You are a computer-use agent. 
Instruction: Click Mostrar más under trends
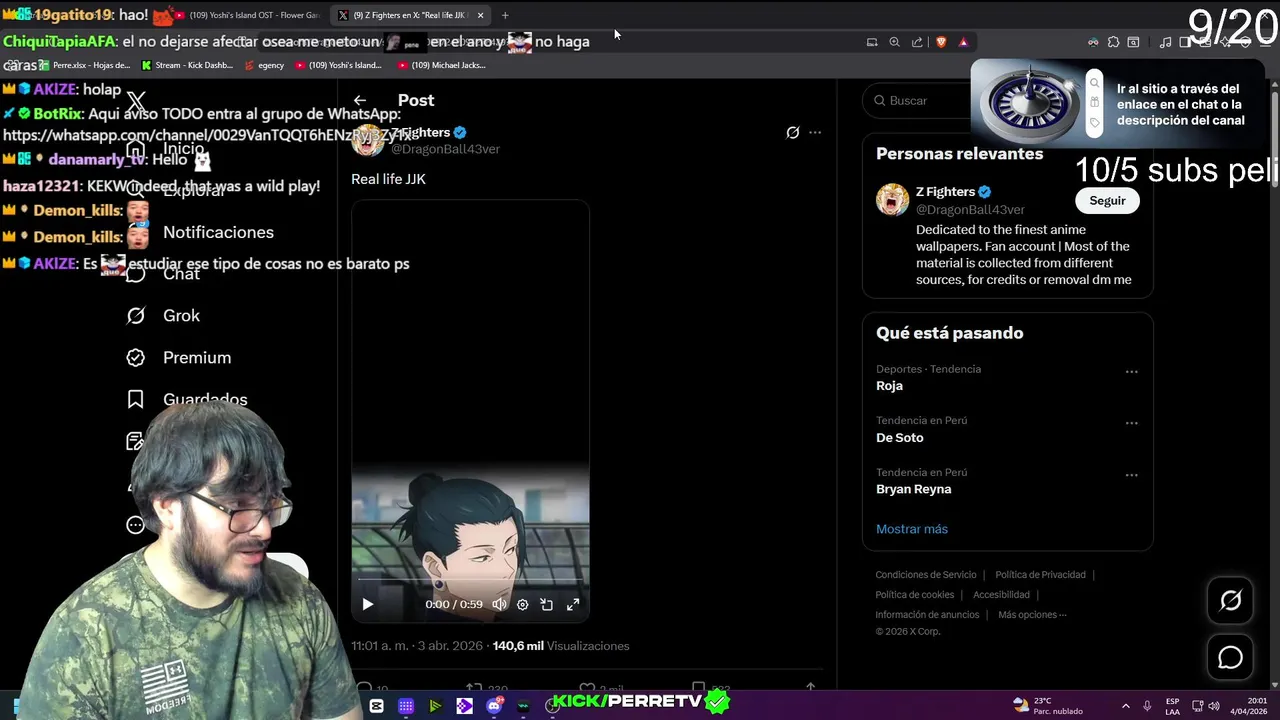tap(912, 529)
